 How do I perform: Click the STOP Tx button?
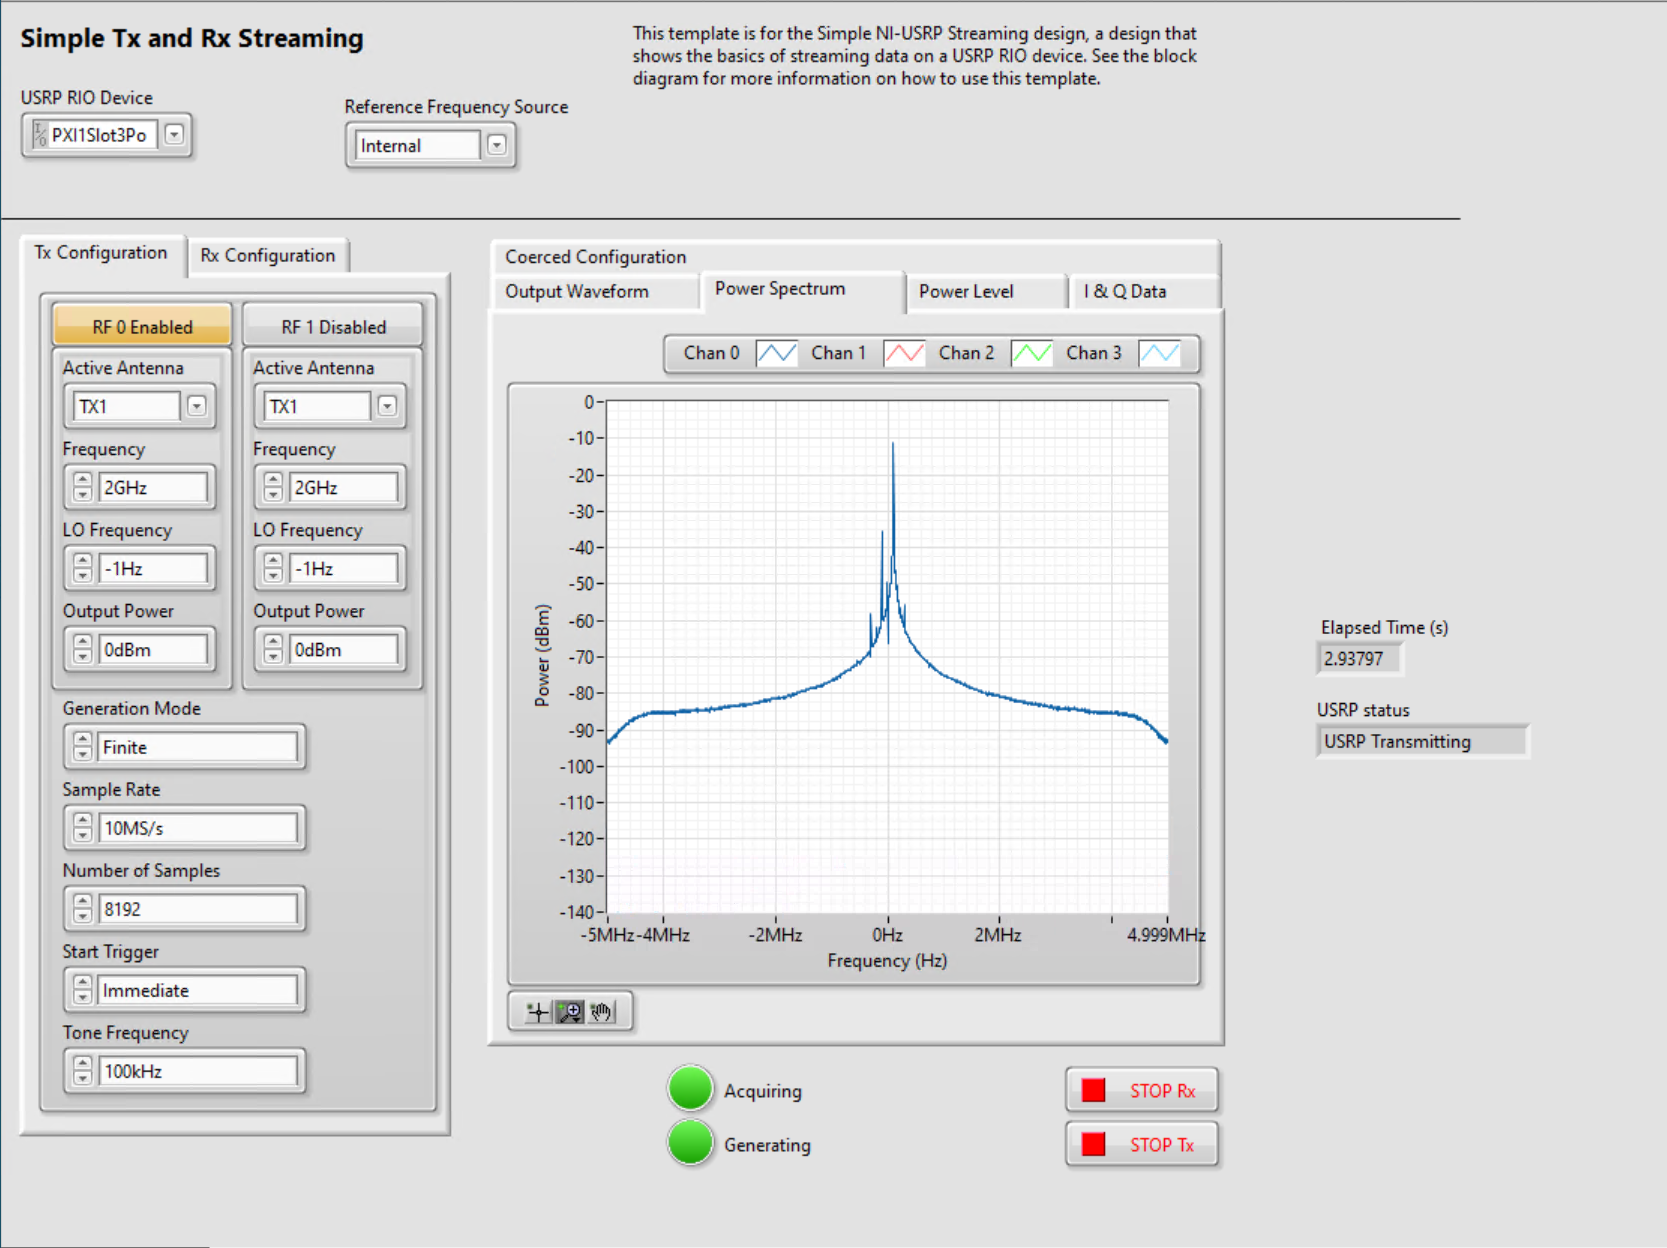(x=1142, y=1144)
